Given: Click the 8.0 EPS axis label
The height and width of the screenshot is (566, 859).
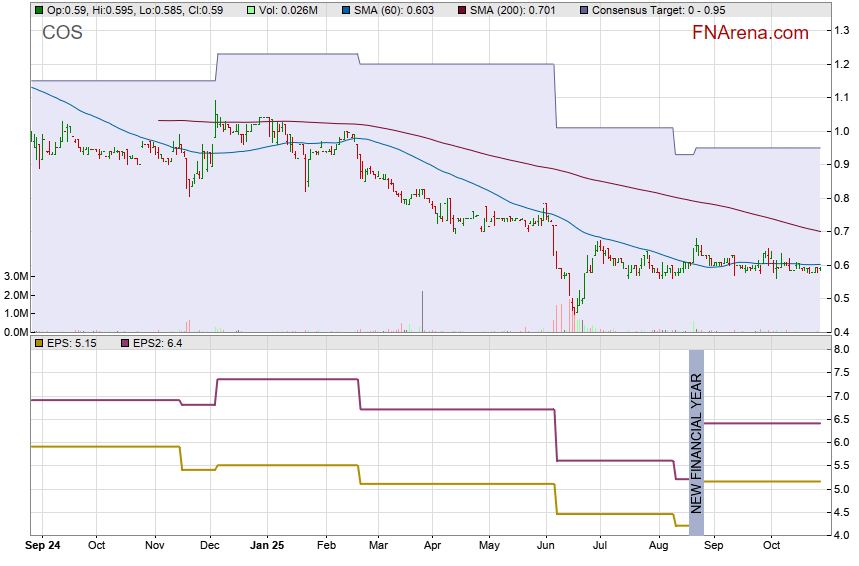Looking at the screenshot, I should [x=842, y=349].
